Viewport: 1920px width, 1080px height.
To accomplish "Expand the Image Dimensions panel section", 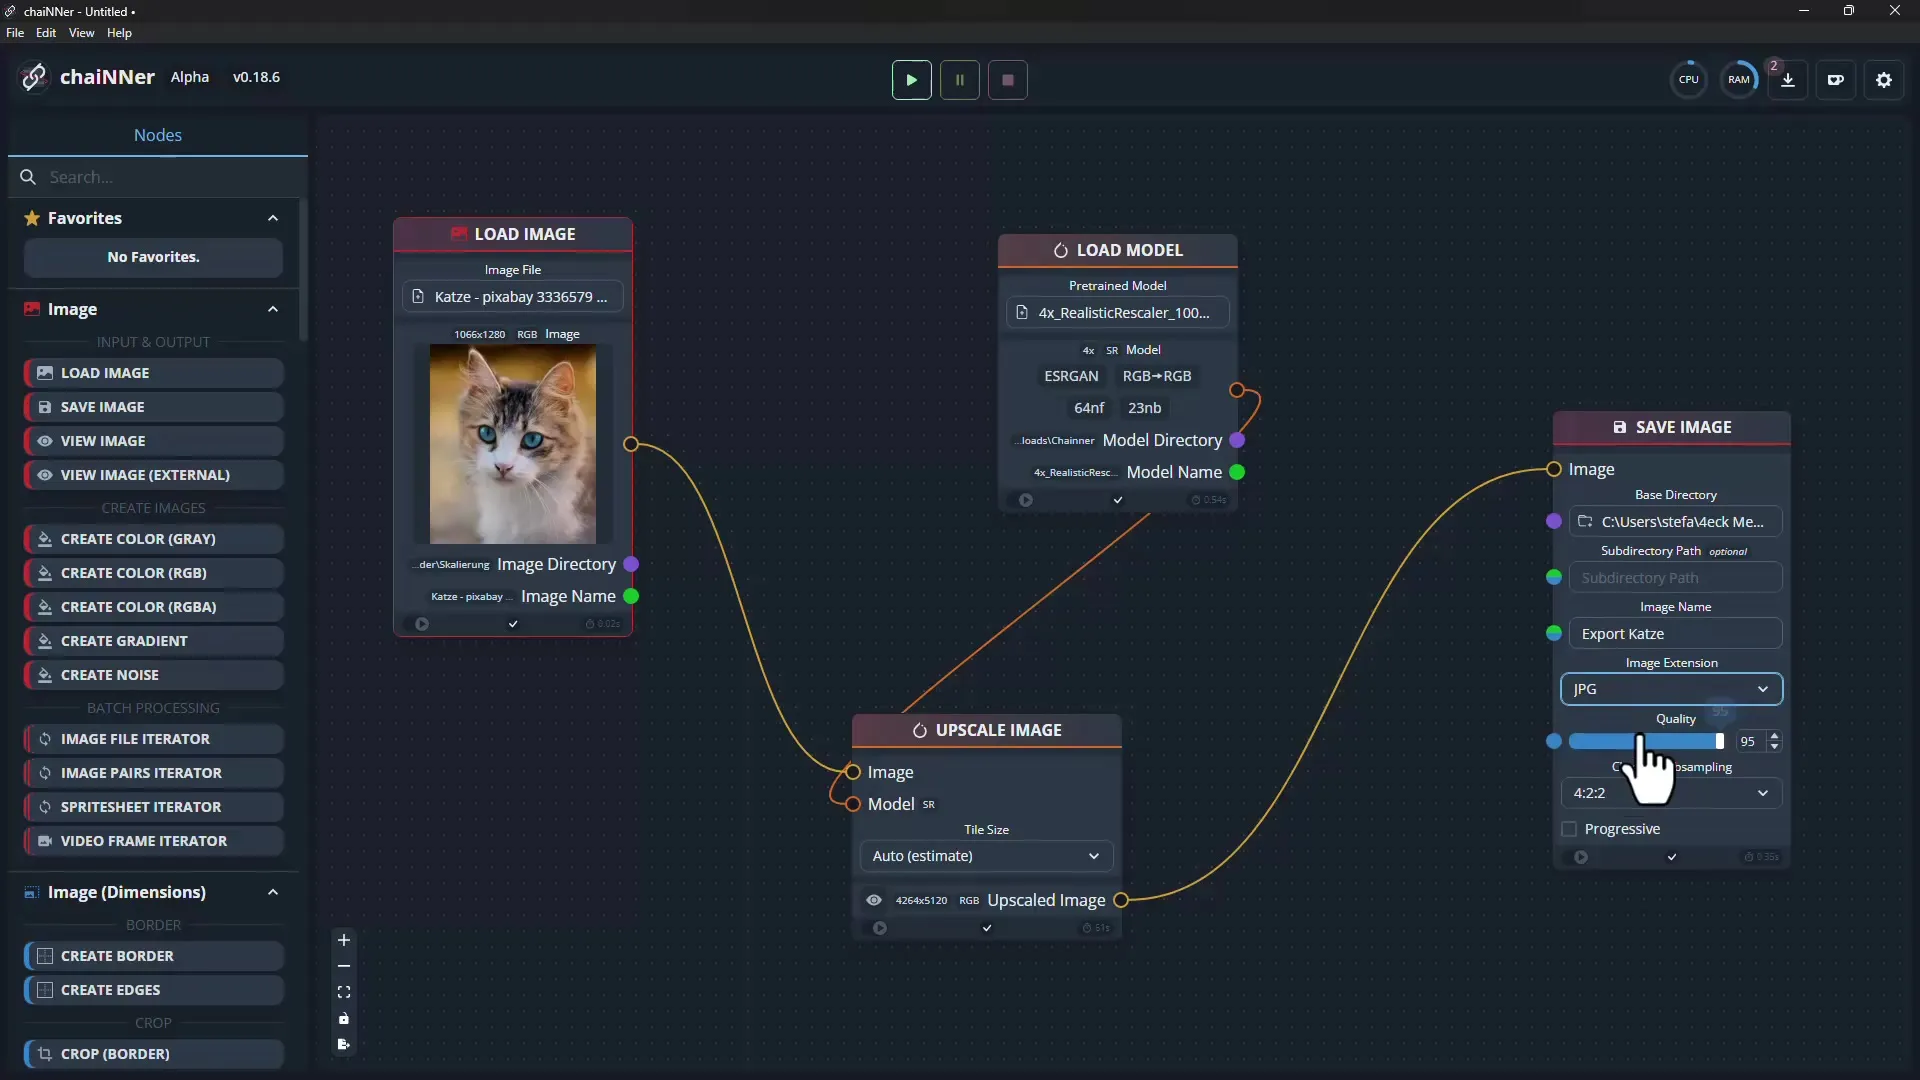I will tap(273, 891).
